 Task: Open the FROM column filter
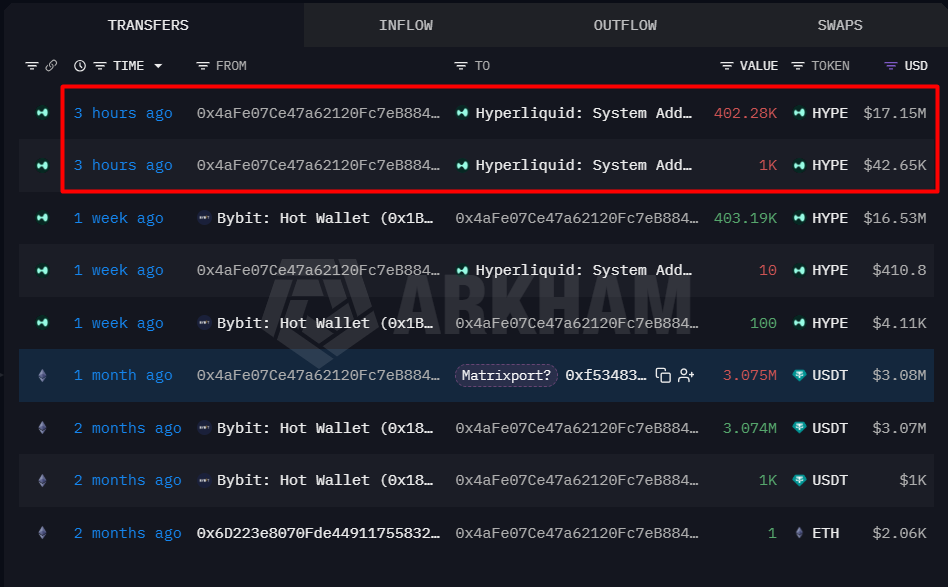tap(203, 65)
